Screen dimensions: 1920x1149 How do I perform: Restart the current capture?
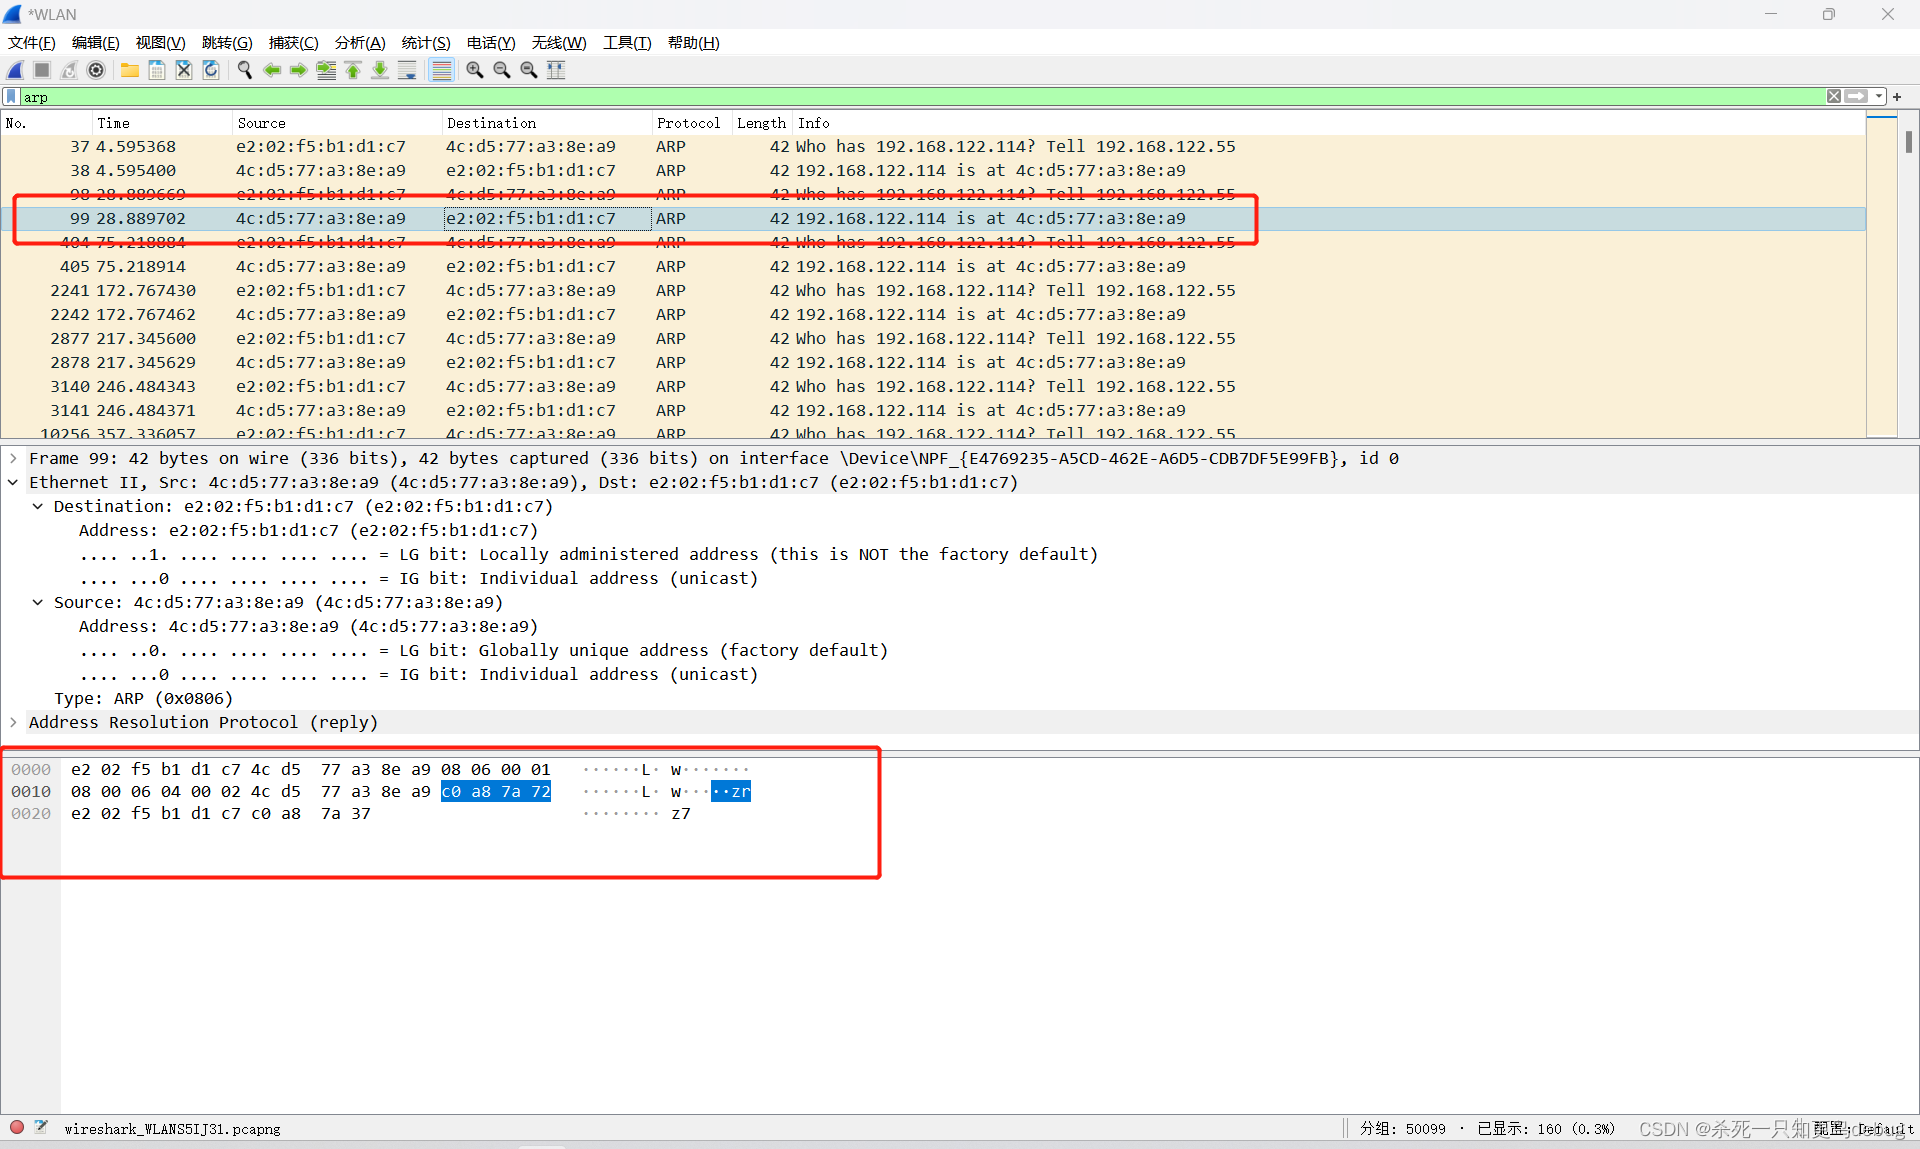click(69, 70)
